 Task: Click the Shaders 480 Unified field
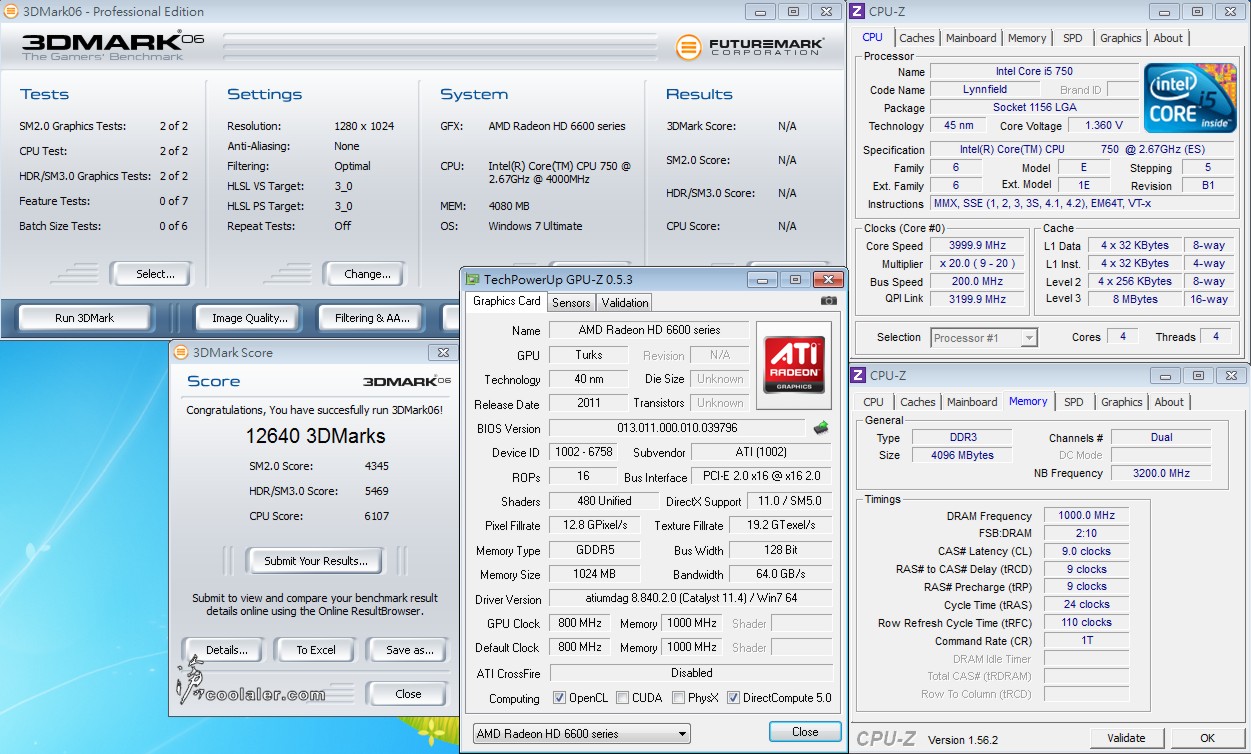(x=603, y=501)
